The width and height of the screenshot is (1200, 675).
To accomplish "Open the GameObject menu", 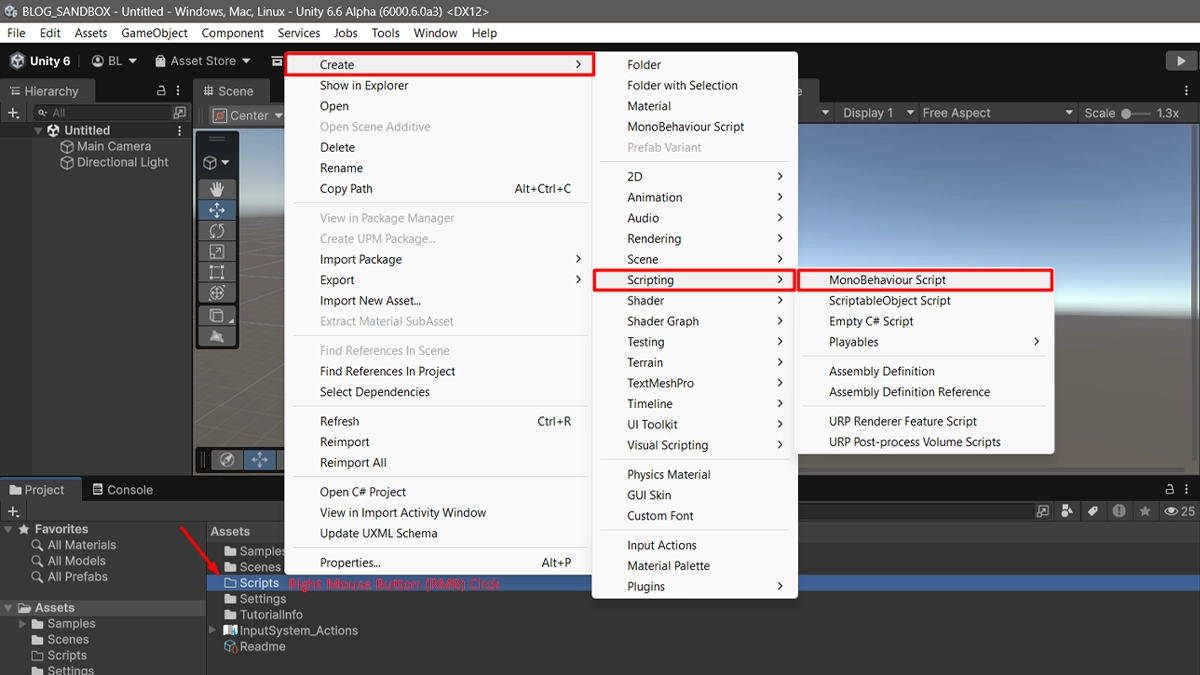I will coord(154,33).
